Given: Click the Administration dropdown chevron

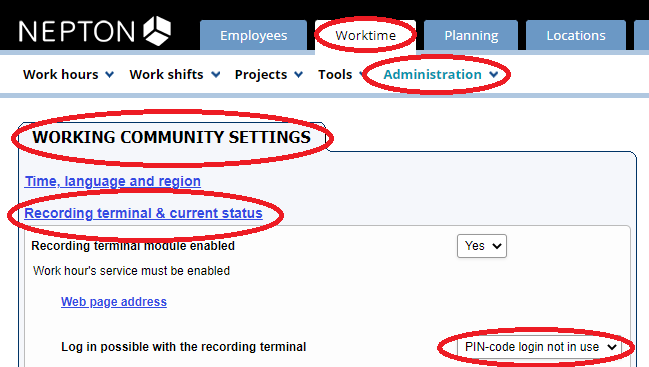Looking at the screenshot, I should (x=493, y=75).
